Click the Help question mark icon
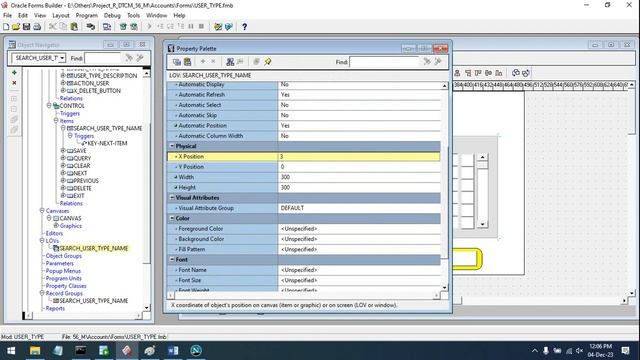 tap(244, 27)
